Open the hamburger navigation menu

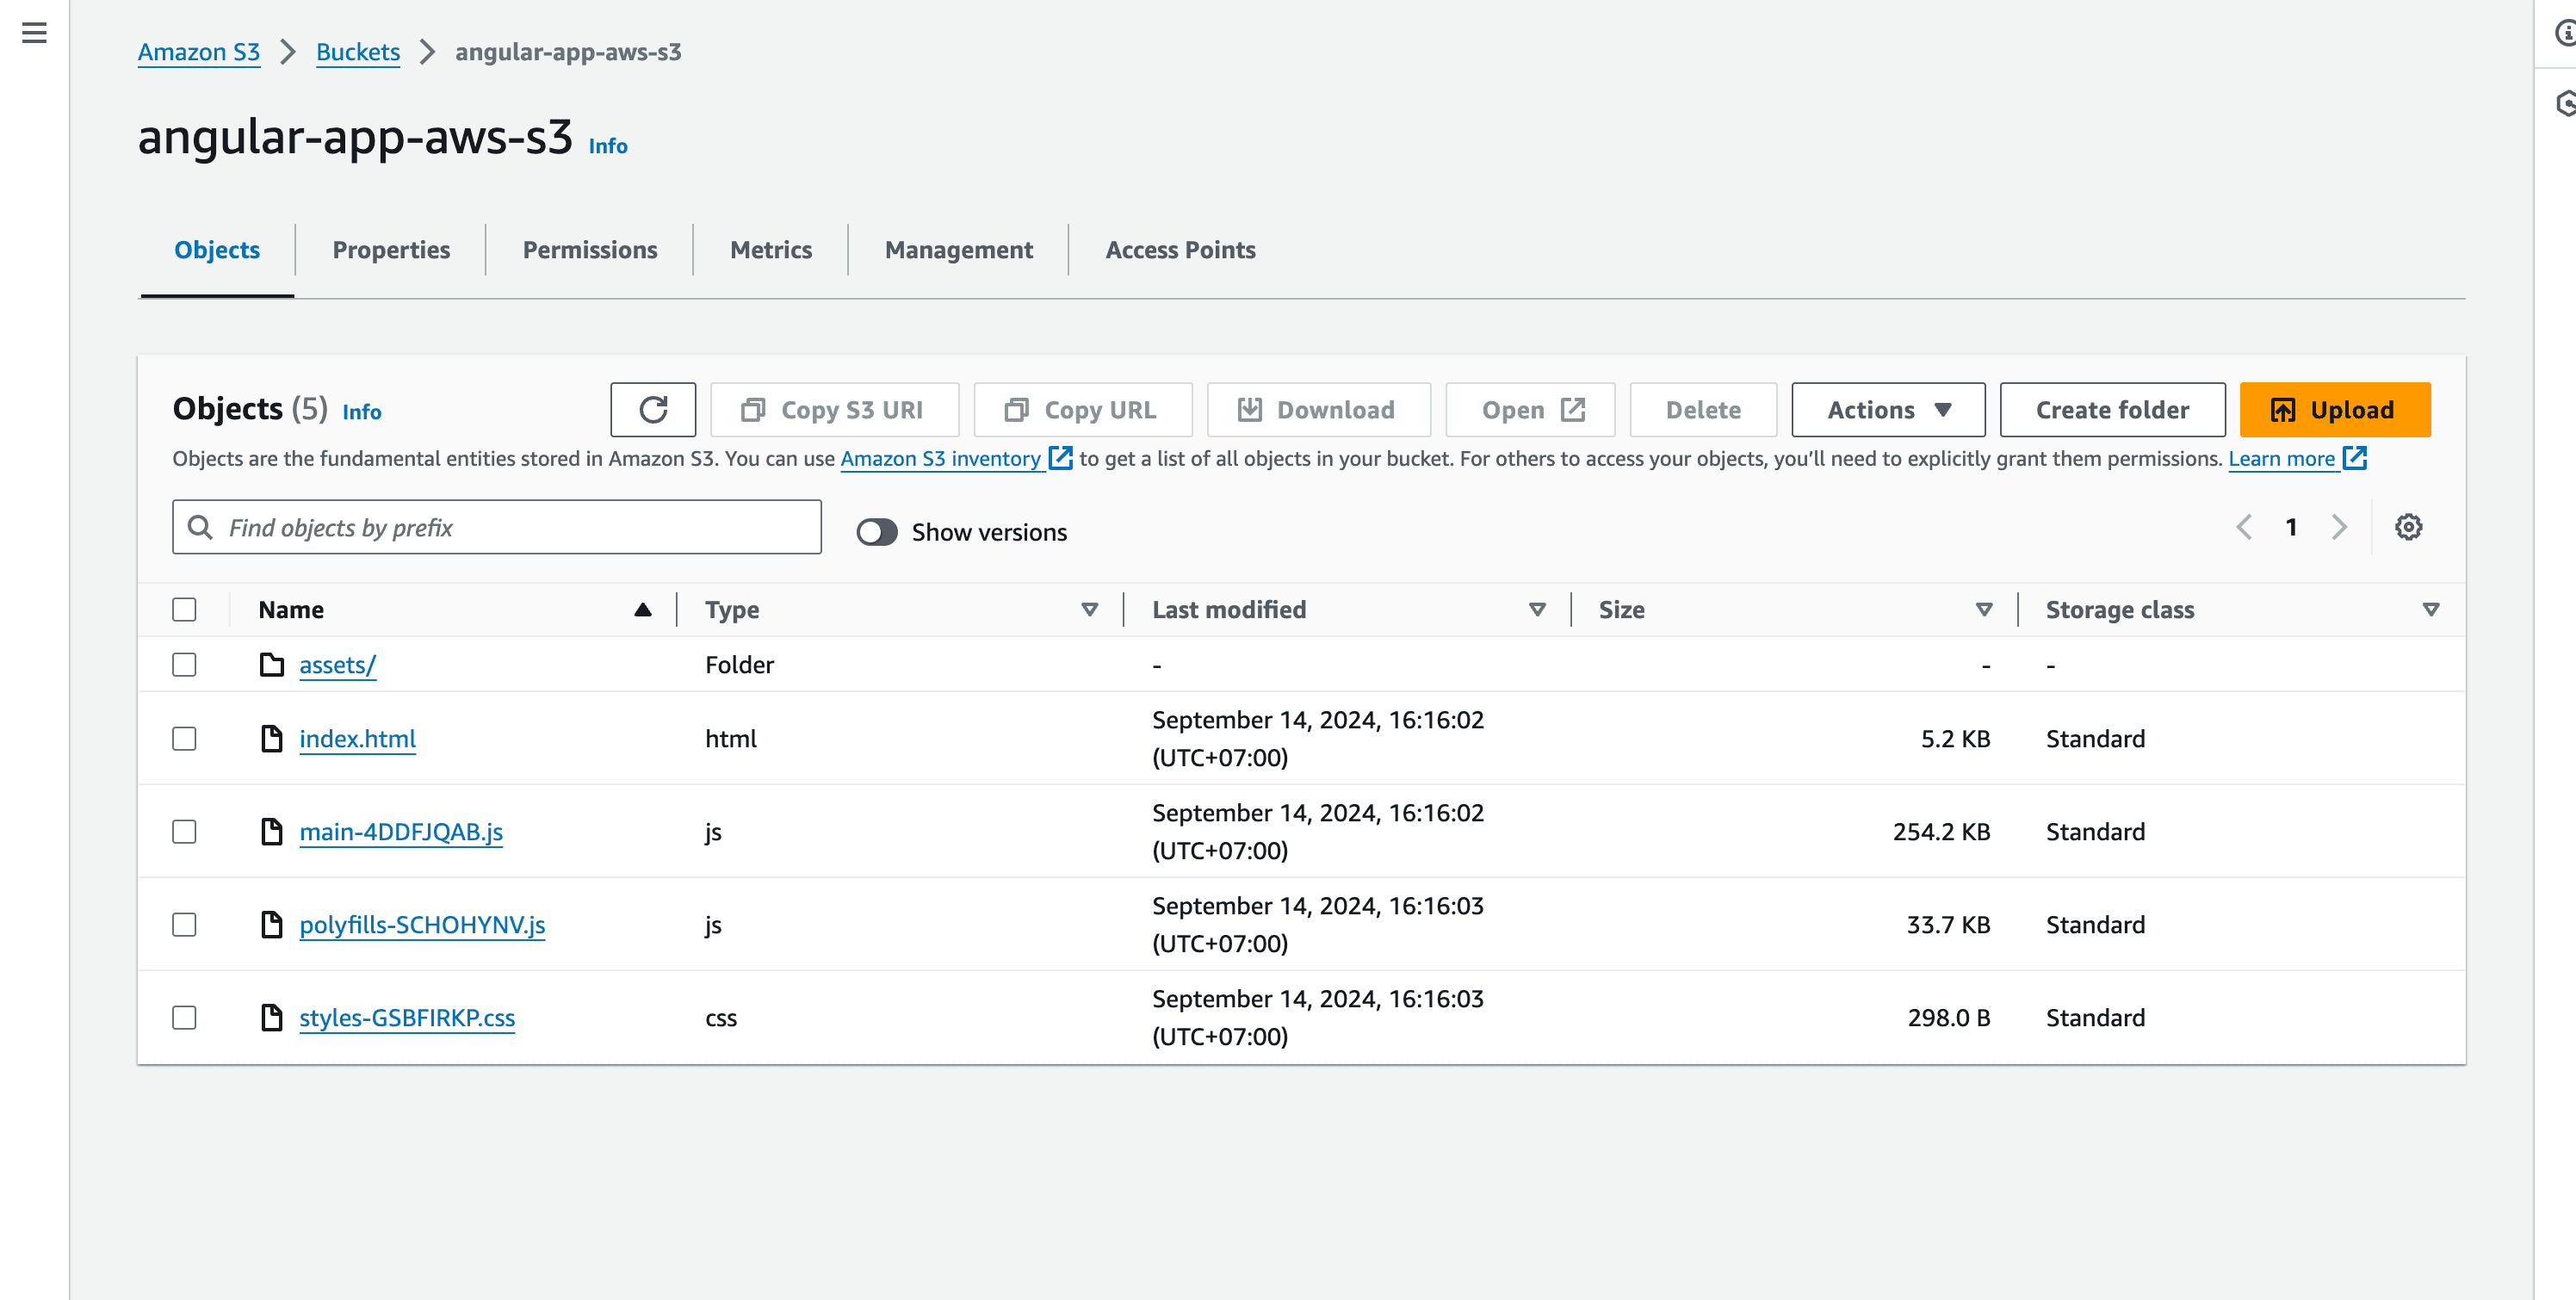[34, 33]
